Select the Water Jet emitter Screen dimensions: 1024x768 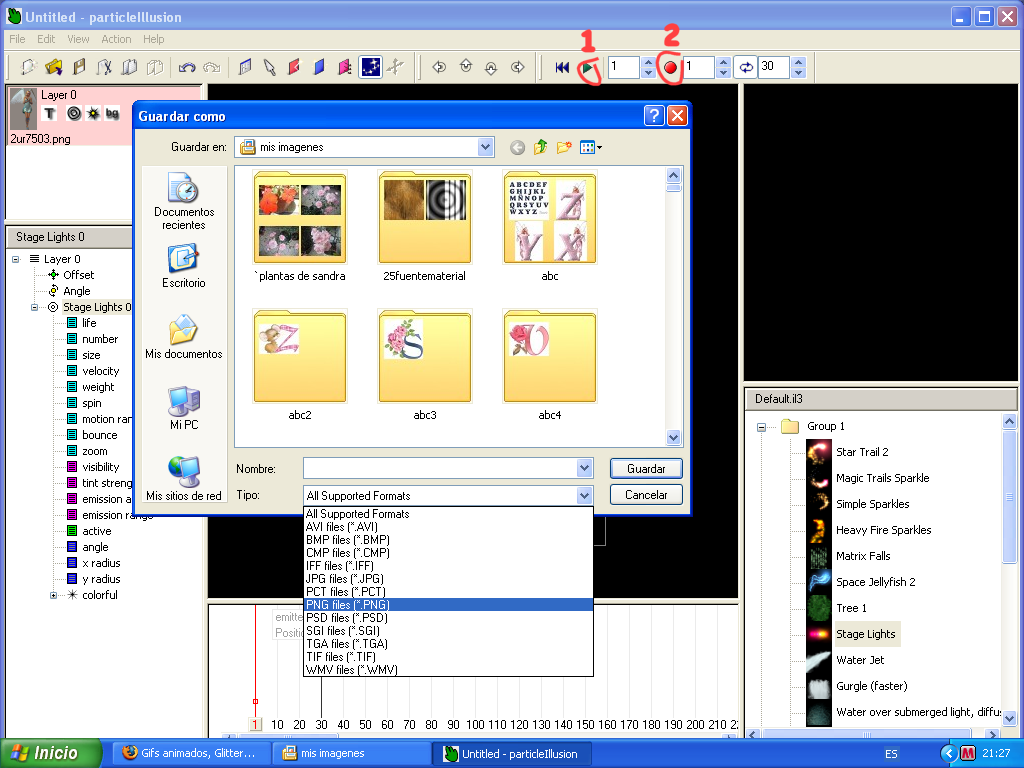point(859,660)
